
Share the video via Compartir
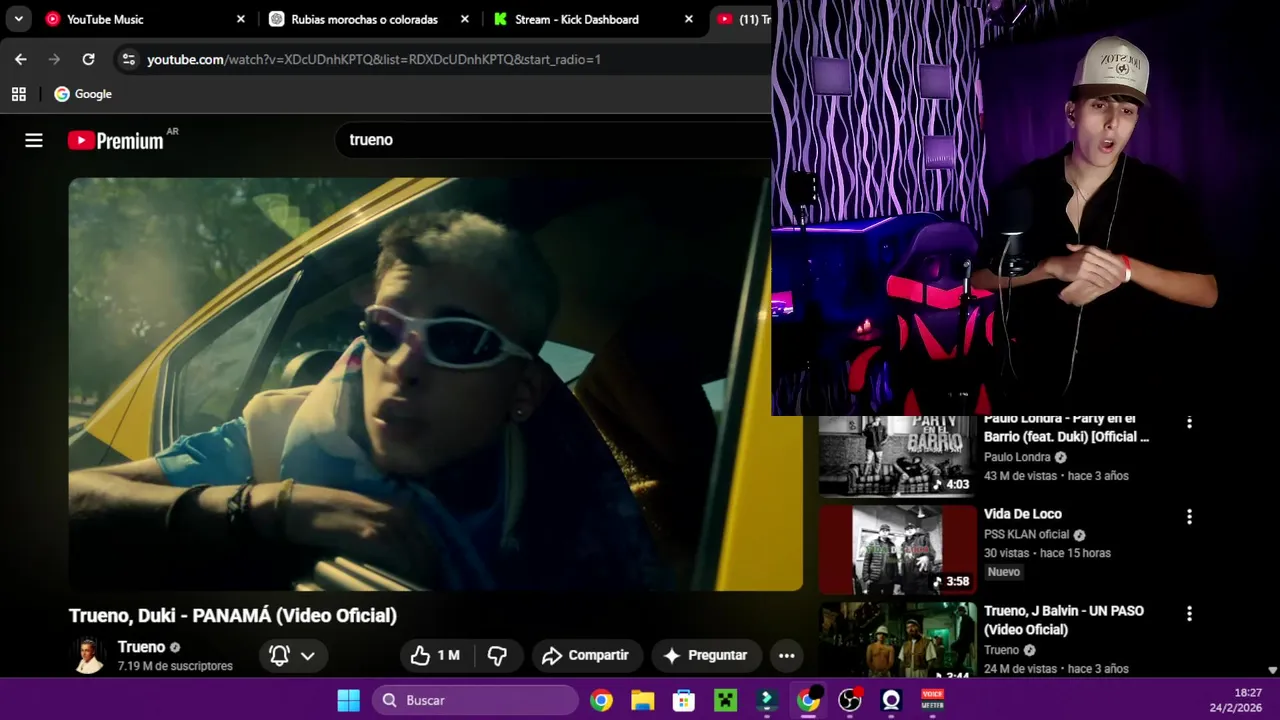(x=586, y=655)
